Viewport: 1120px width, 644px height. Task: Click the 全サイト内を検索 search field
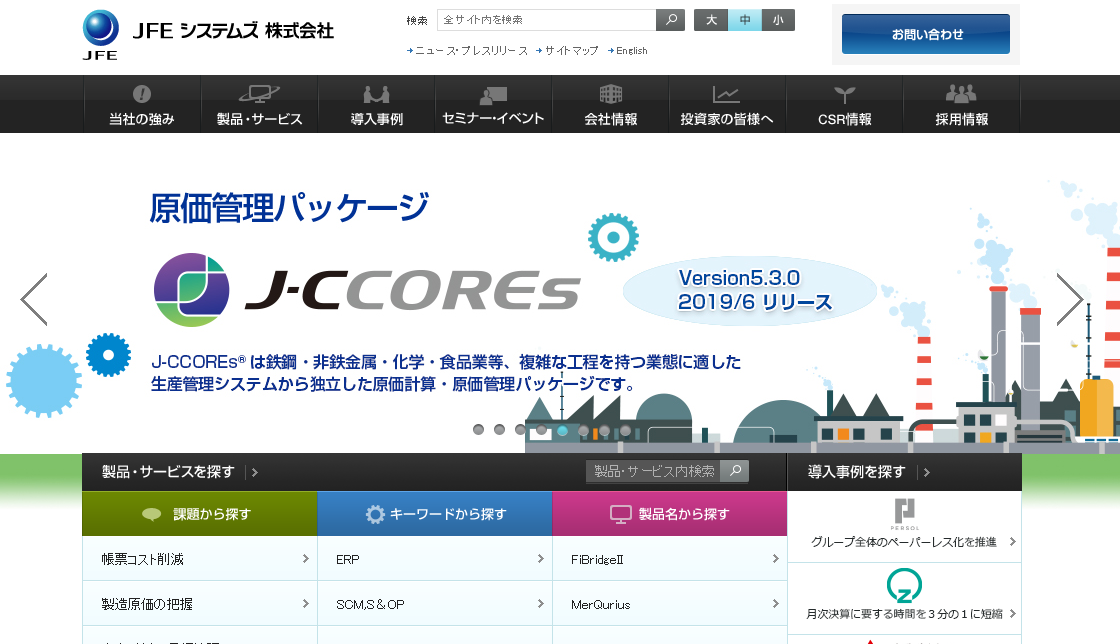[x=546, y=20]
